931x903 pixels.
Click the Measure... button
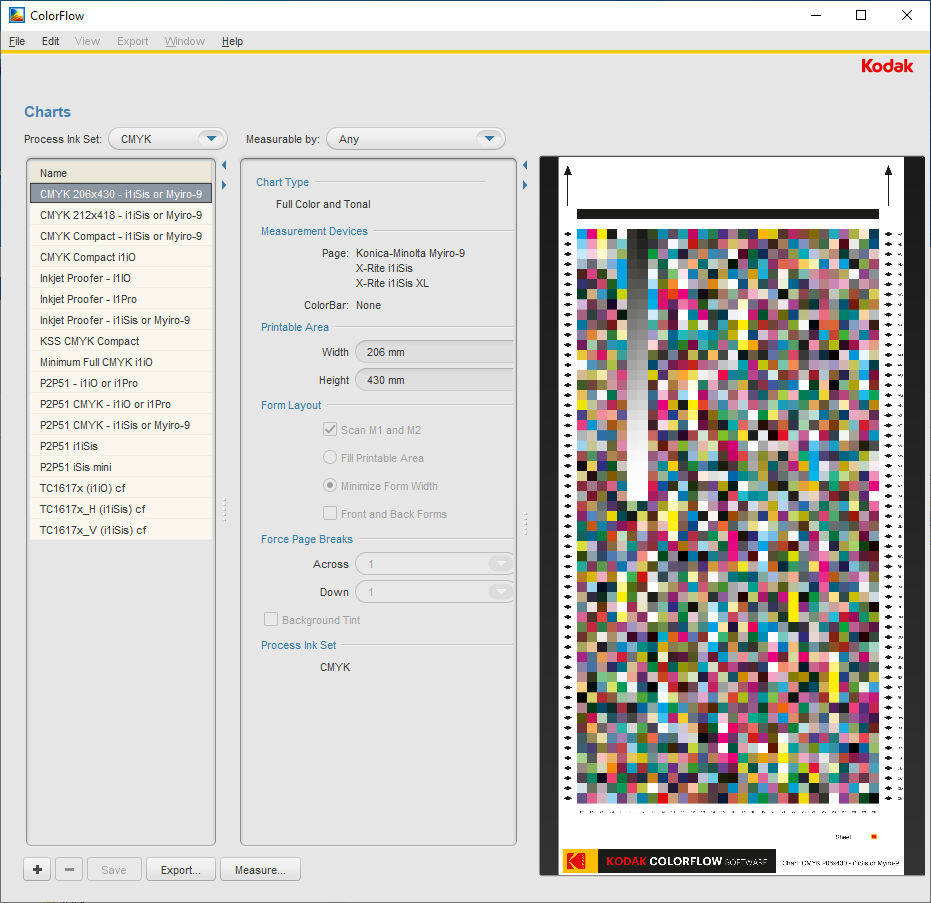260,870
